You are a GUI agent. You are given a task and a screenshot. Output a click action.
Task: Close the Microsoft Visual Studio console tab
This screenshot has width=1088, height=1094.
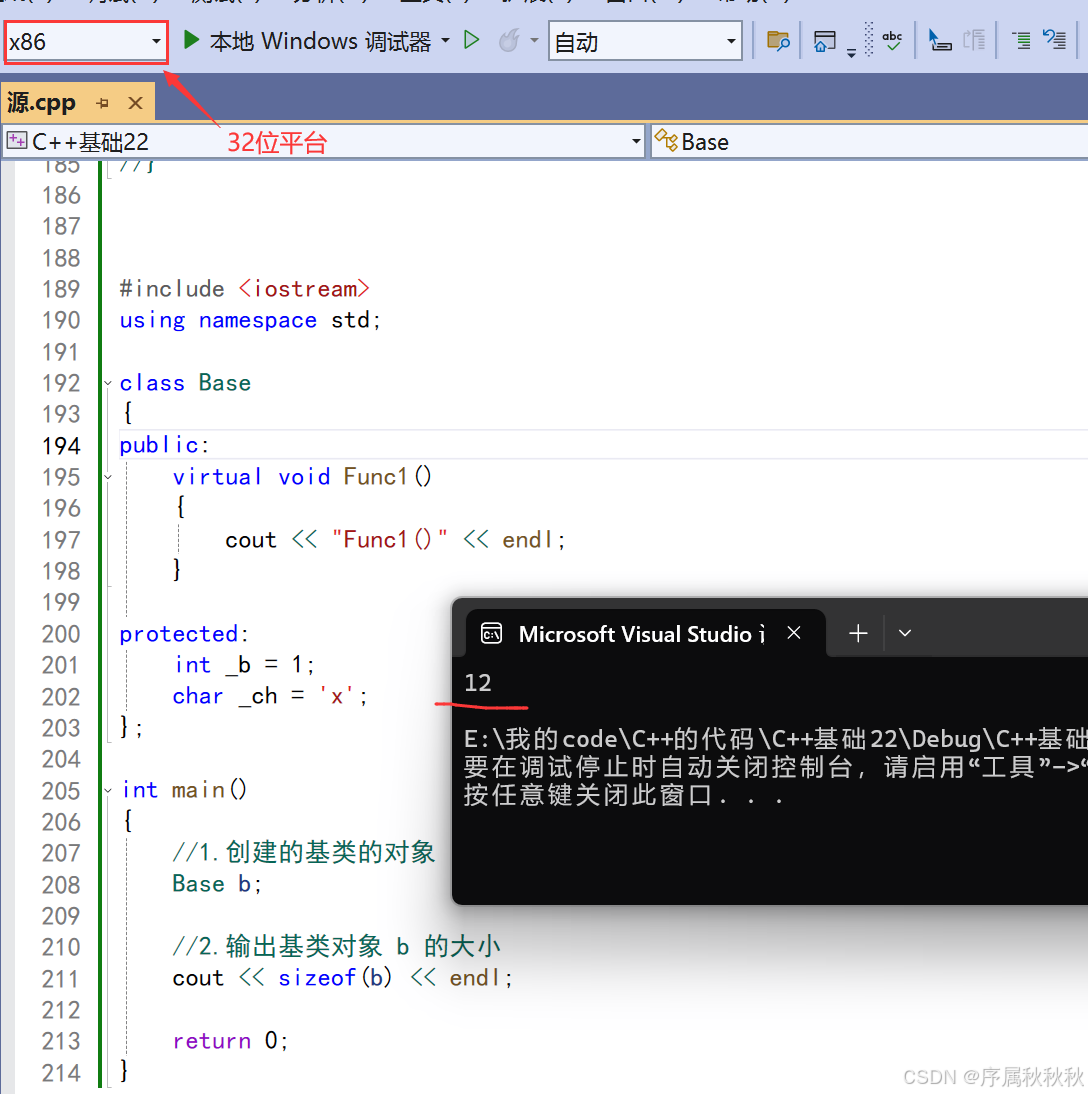pyautogui.click(x=793, y=633)
